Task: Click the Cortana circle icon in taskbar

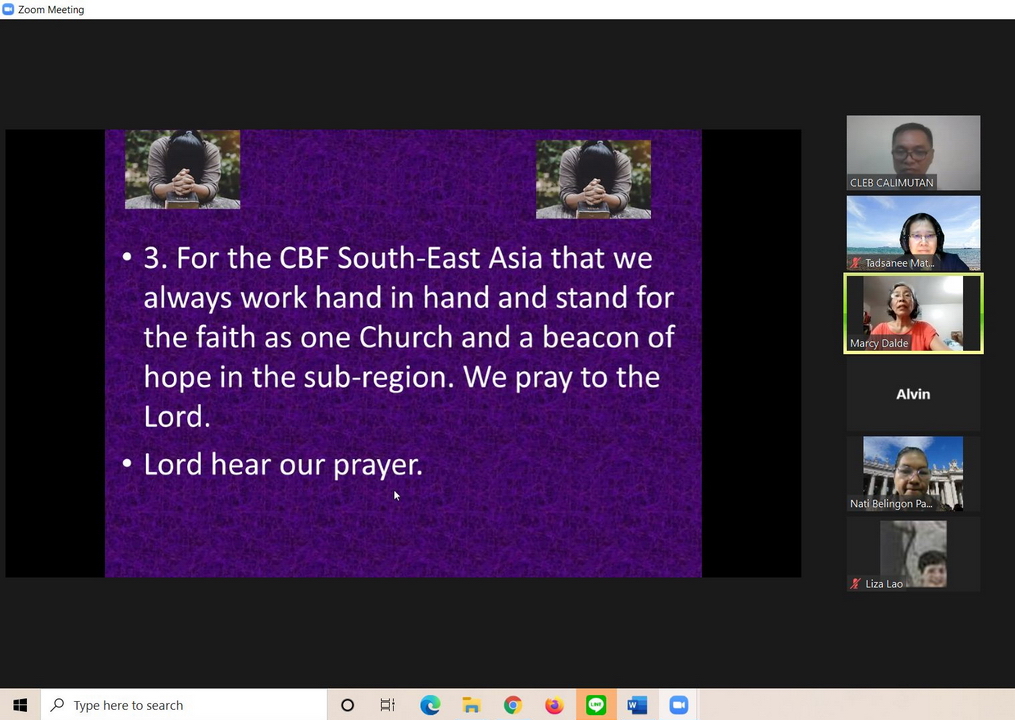Action: pyautogui.click(x=347, y=705)
